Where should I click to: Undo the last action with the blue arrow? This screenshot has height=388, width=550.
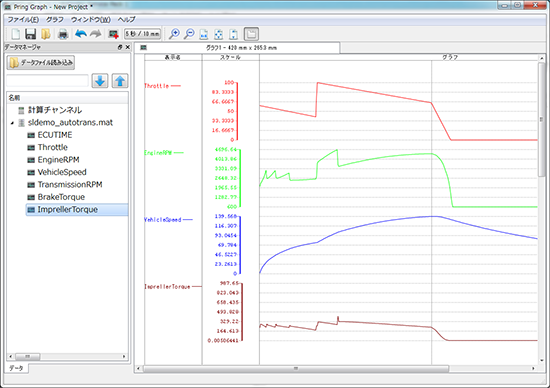click(x=81, y=34)
